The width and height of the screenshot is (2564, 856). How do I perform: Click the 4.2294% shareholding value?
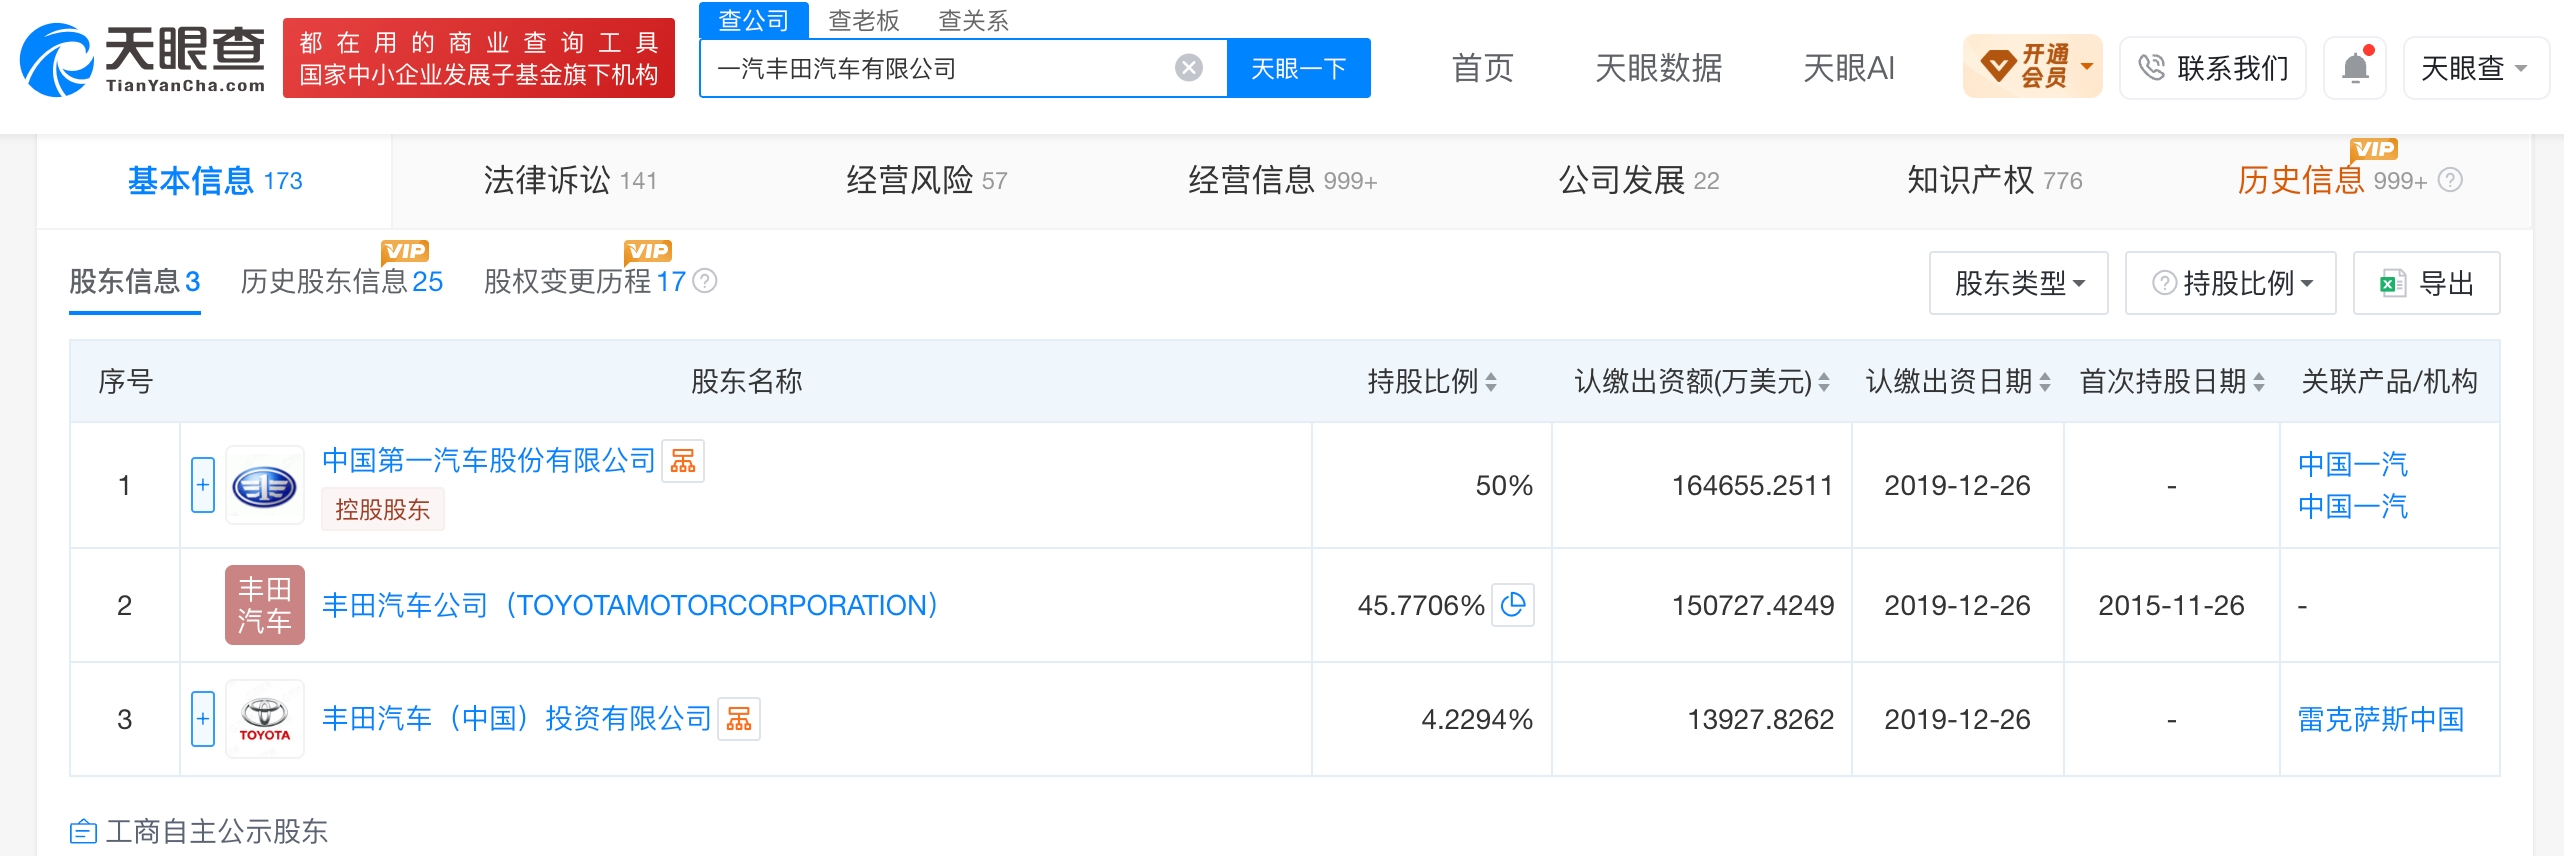(1477, 719)
